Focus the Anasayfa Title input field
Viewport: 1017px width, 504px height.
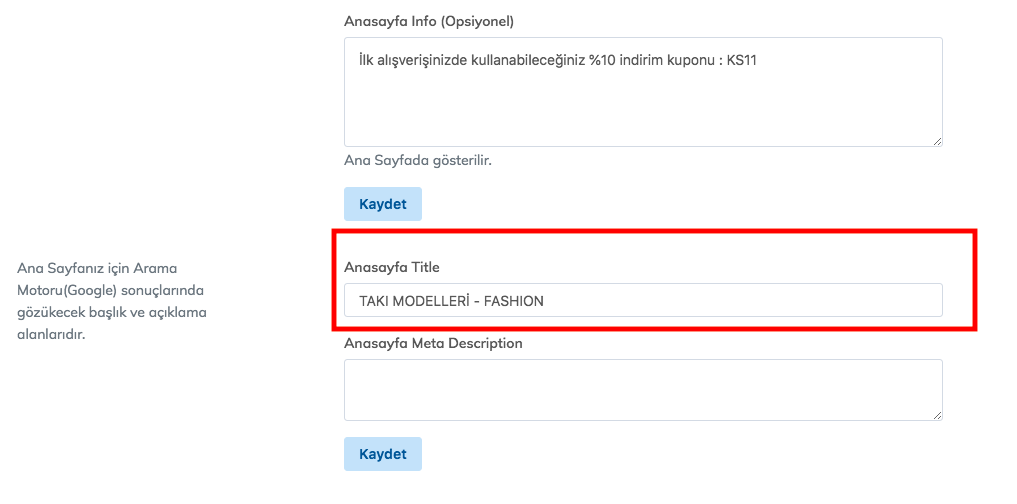click(x=642, y=300)
